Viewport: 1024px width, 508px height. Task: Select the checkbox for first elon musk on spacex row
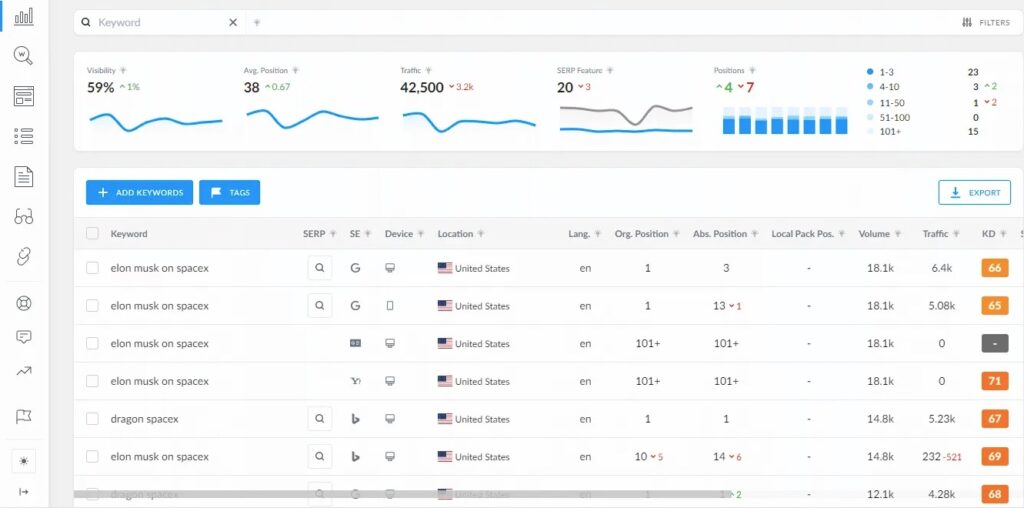pos(92,268)
